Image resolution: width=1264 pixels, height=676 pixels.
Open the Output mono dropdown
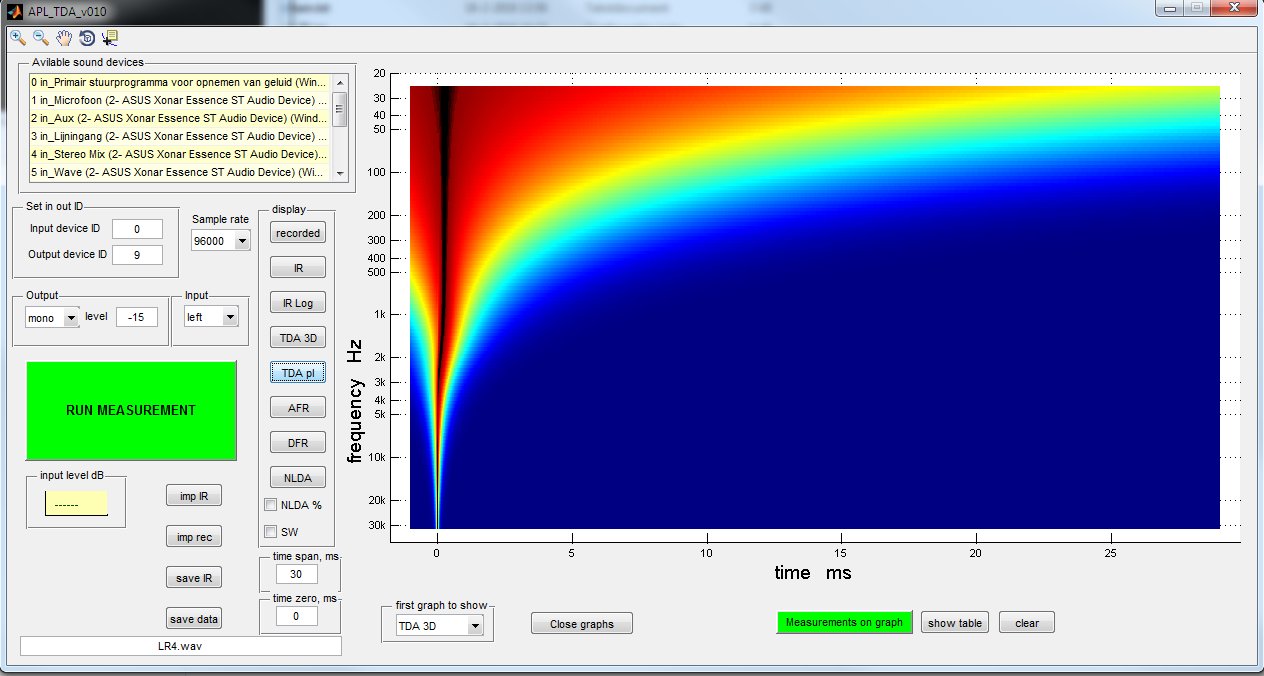52,317
